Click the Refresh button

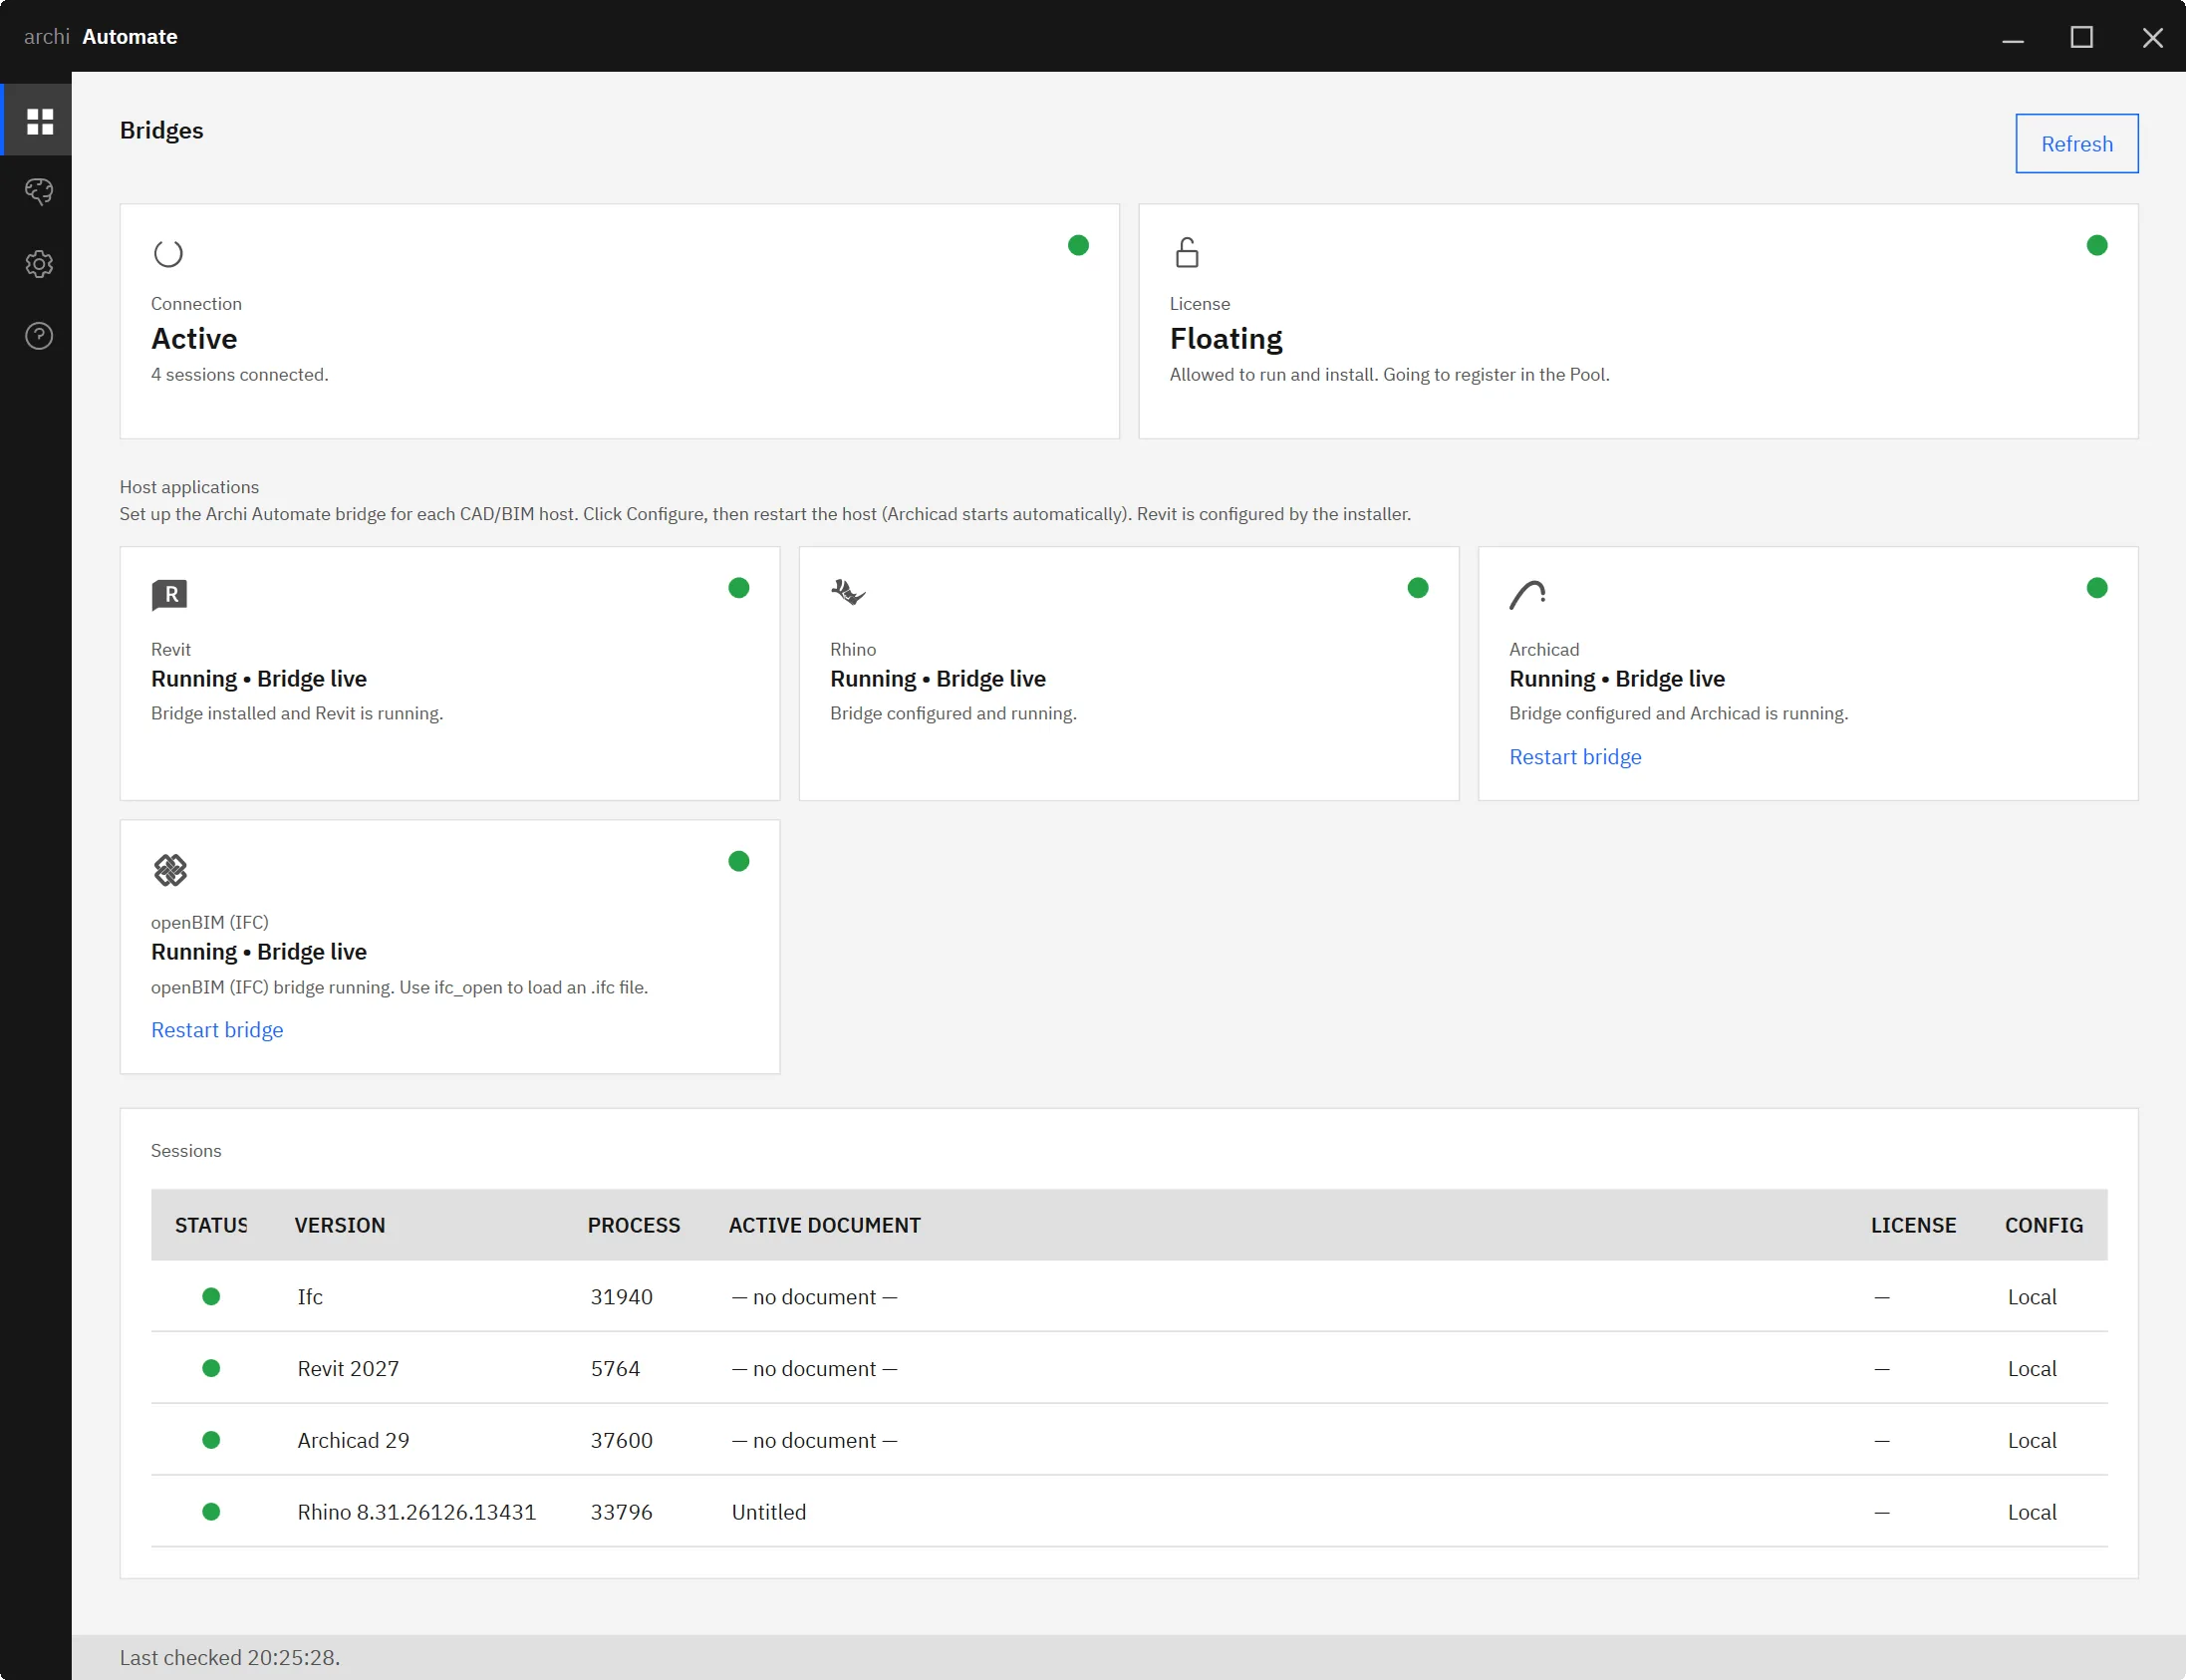coord(2076,144)
